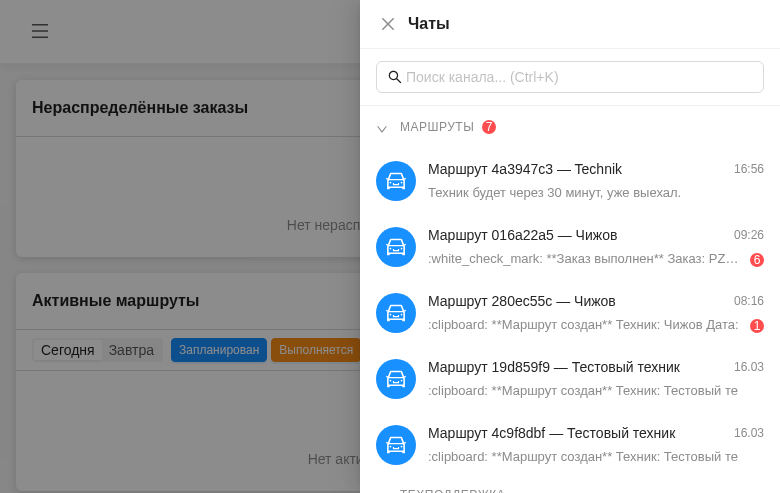The width and height of the screenshot is (780, 493).
Task: Click the Маршруты section label
Action: click(437, 127)
